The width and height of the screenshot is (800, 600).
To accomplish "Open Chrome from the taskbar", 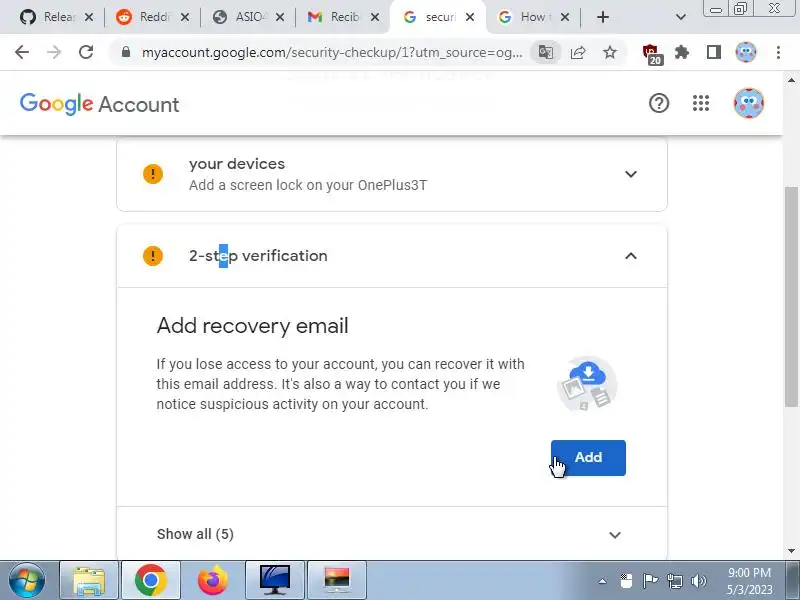I will coord(151,580).
